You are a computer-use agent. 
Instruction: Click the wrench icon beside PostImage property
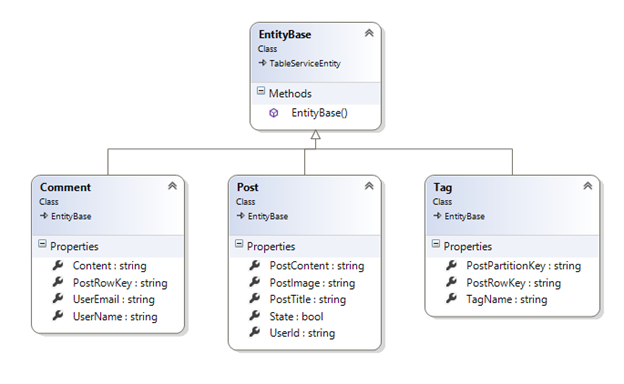(255, 282)
